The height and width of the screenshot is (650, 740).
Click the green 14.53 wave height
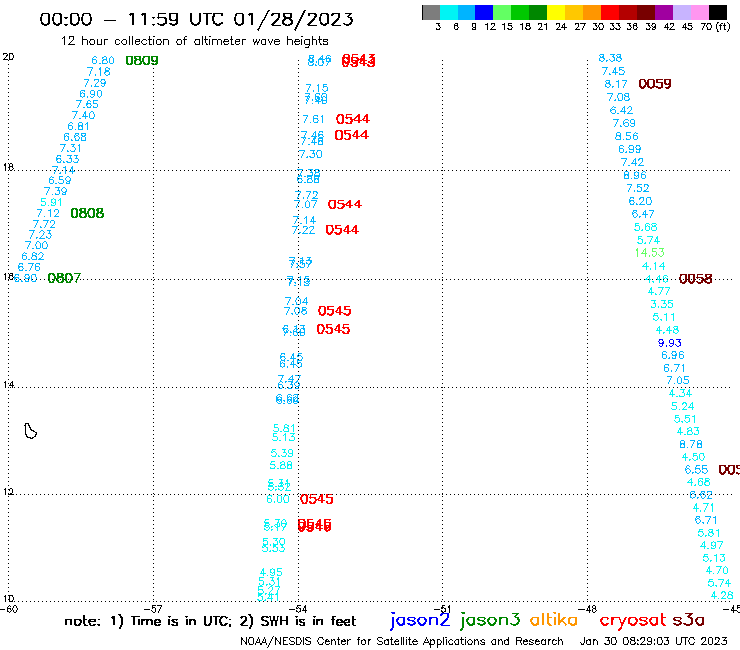649,253
